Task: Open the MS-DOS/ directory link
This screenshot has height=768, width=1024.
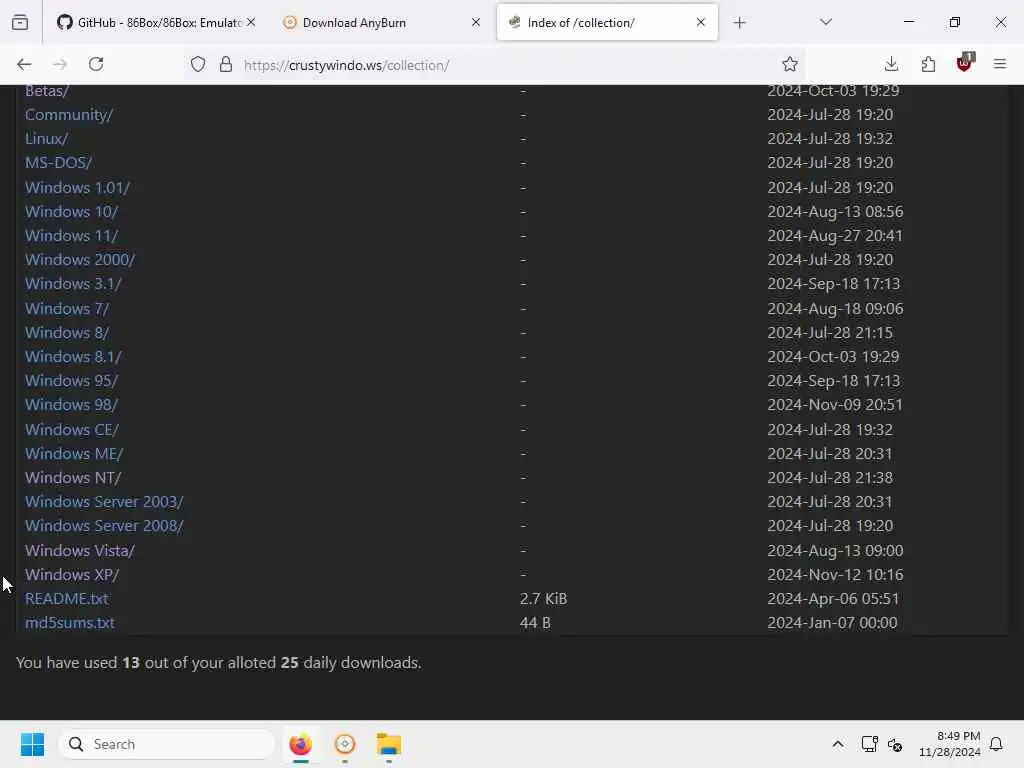Action: pyautogui.click(x=59, y=163)
